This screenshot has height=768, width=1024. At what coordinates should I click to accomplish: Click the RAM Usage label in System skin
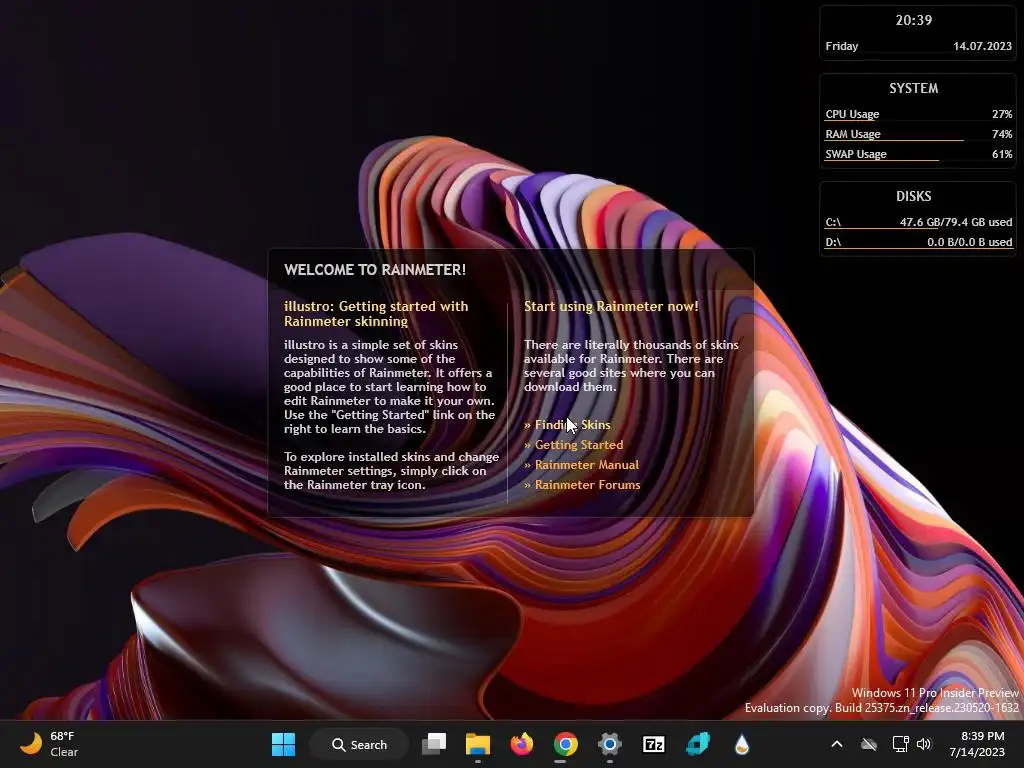[853, 134]
